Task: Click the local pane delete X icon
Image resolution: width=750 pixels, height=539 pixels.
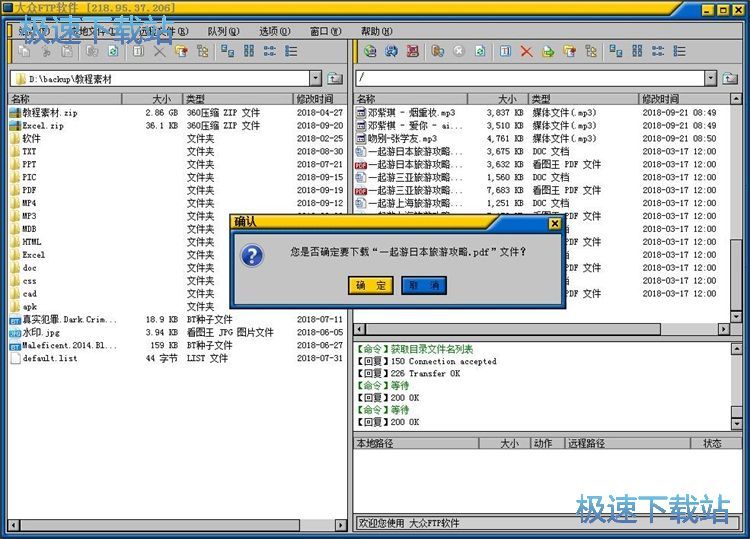Action: 160,51
